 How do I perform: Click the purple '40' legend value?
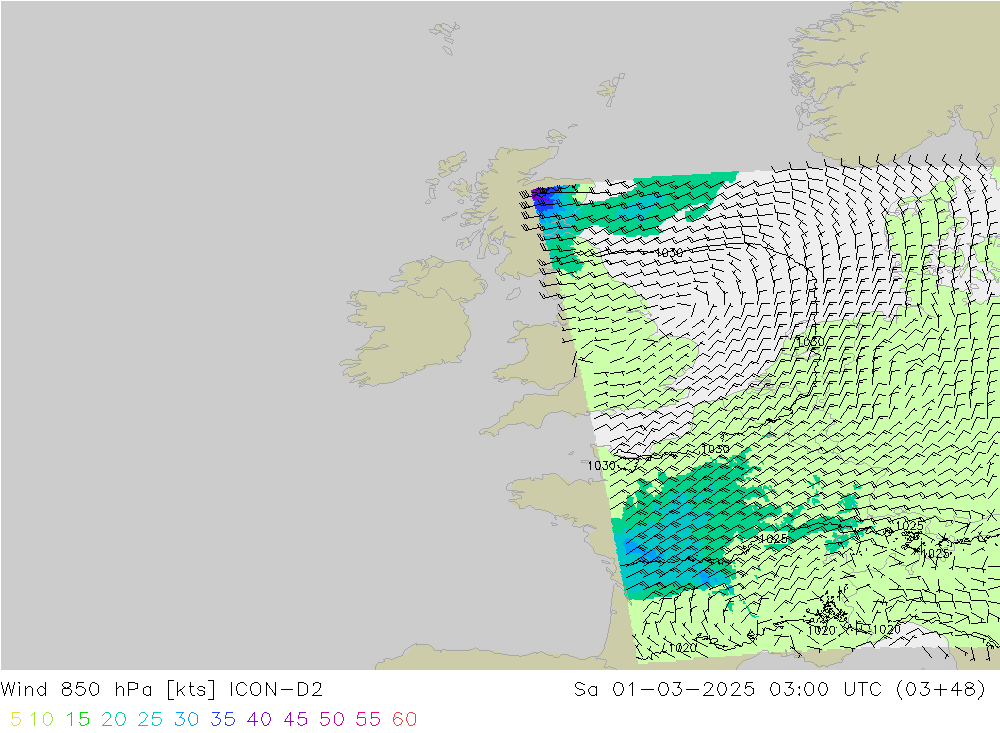click(260, 720)
